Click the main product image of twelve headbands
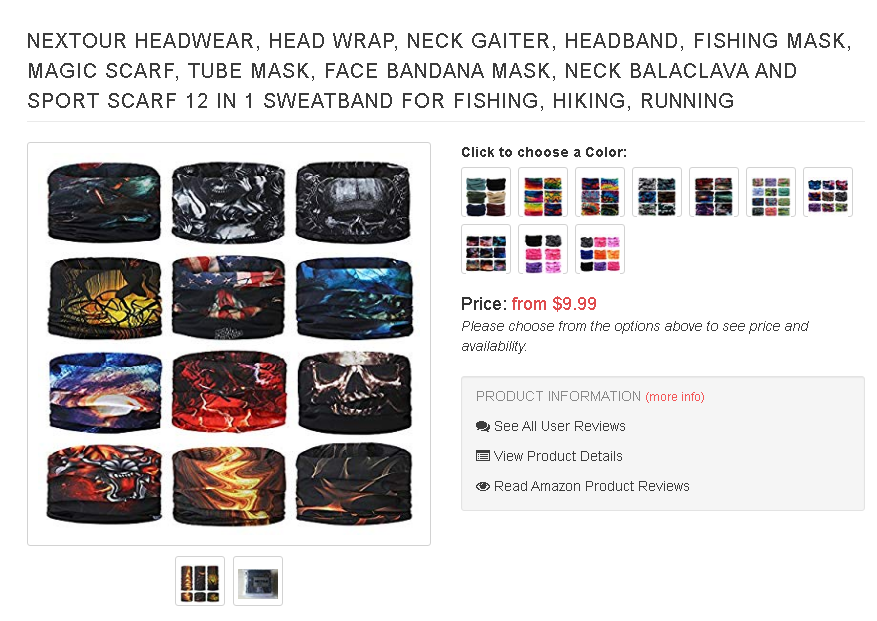 point(229,344)
